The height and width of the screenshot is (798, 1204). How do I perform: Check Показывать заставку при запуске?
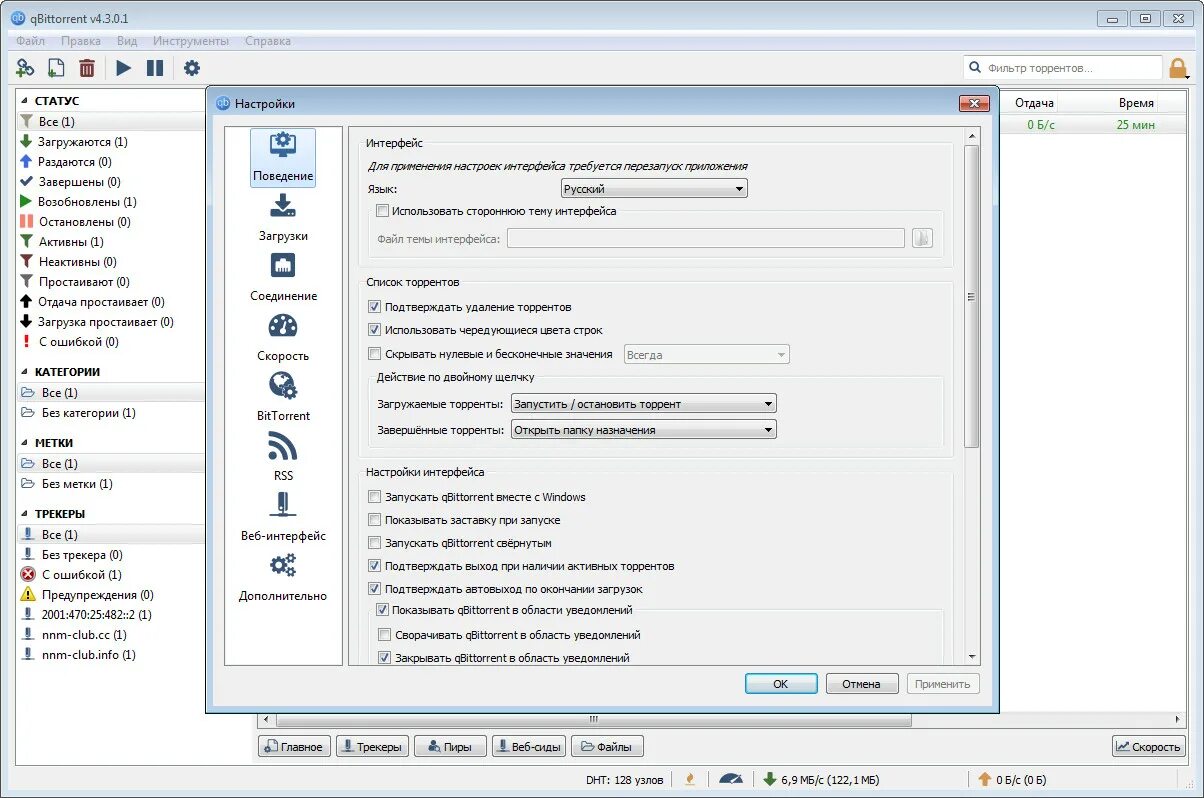(375, 520)
